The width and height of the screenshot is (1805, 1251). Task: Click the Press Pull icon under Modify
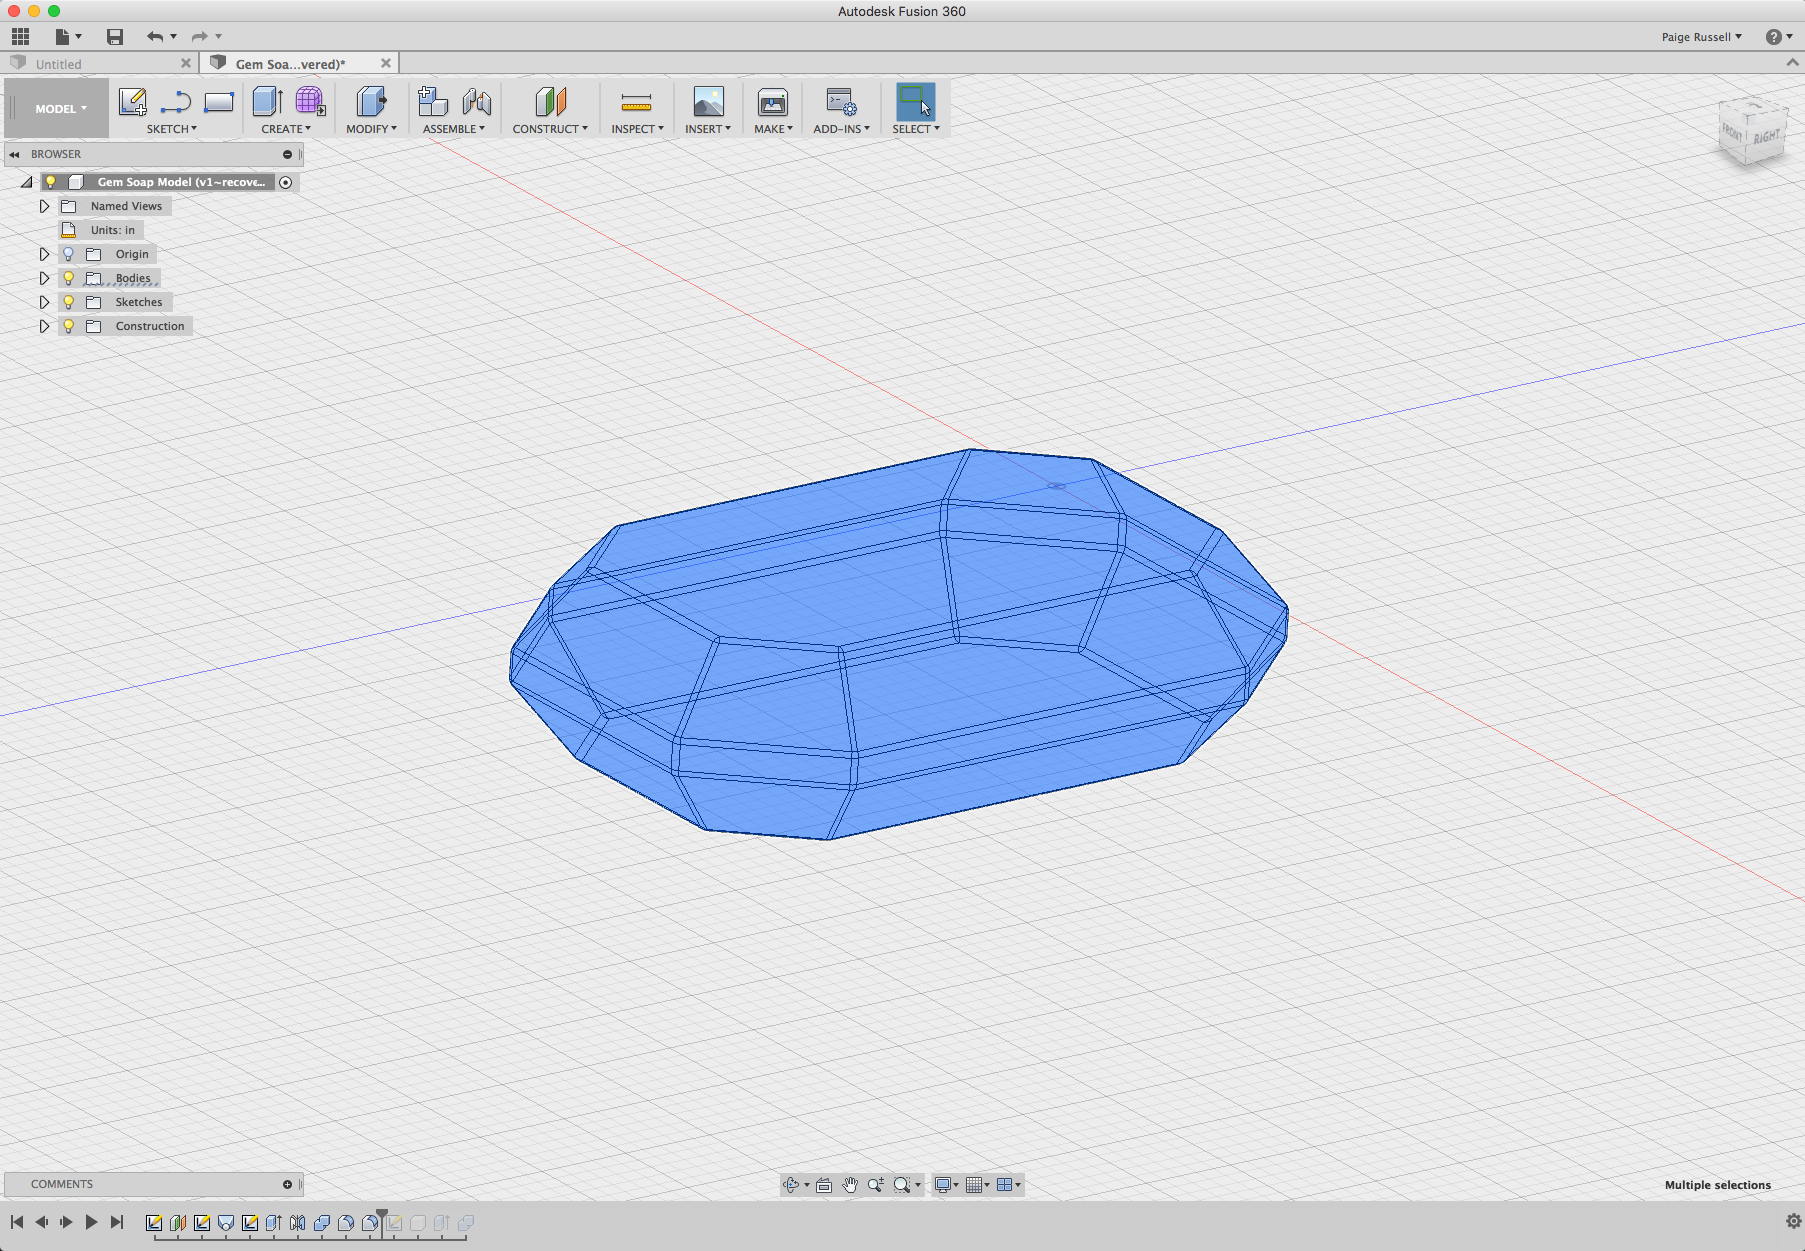371,102
